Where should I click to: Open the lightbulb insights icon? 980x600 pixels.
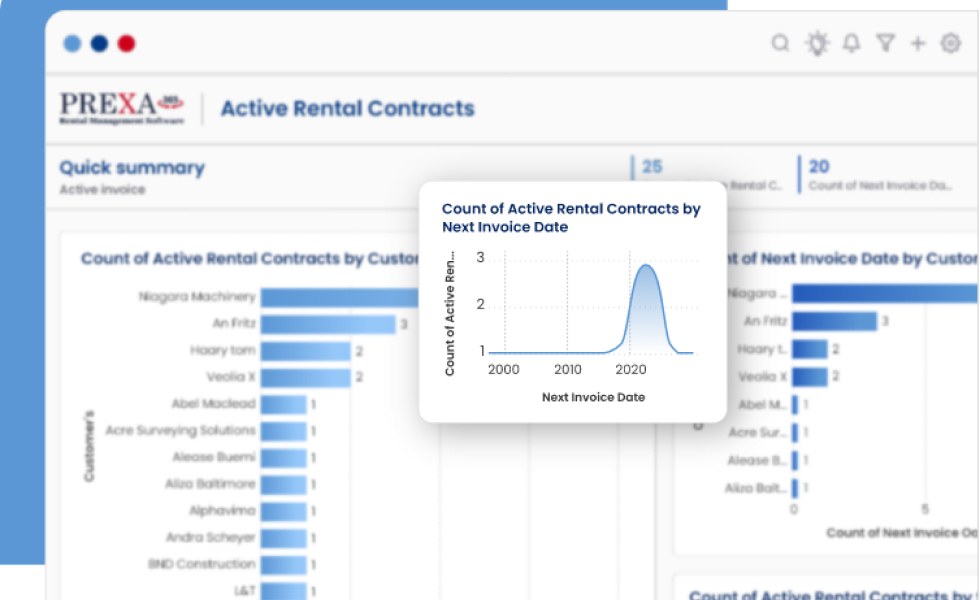tap(817, 43)
